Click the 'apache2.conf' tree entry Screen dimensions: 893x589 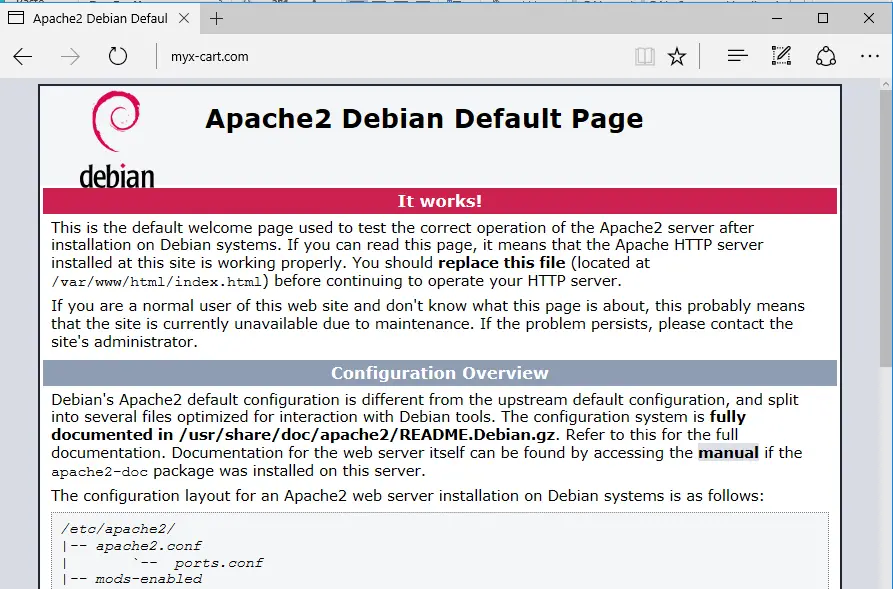pos(148,546)
